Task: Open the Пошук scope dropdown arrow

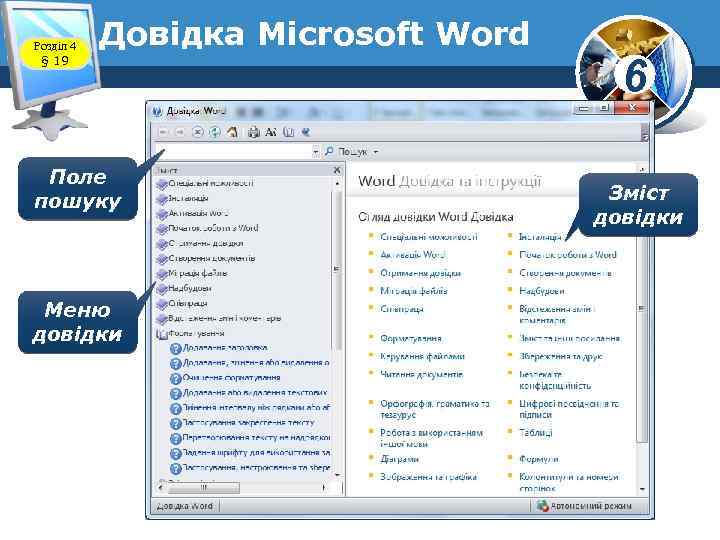Action: click(x=376, y=152)
